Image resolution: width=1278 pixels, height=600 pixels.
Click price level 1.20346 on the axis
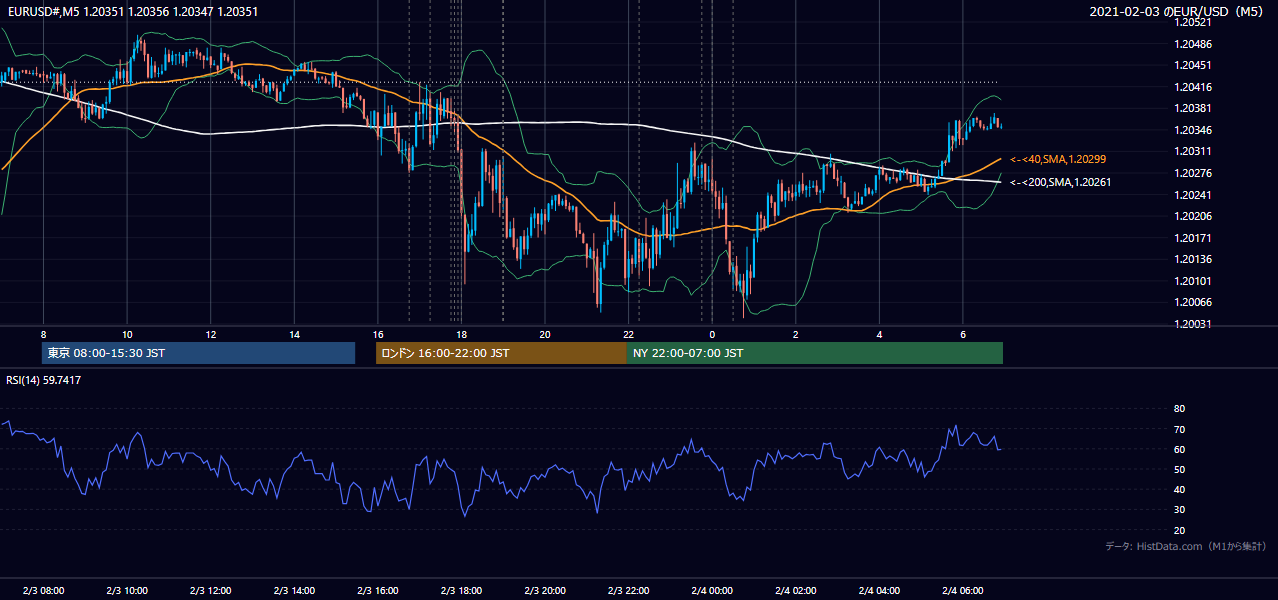(x=1193, y=130)
